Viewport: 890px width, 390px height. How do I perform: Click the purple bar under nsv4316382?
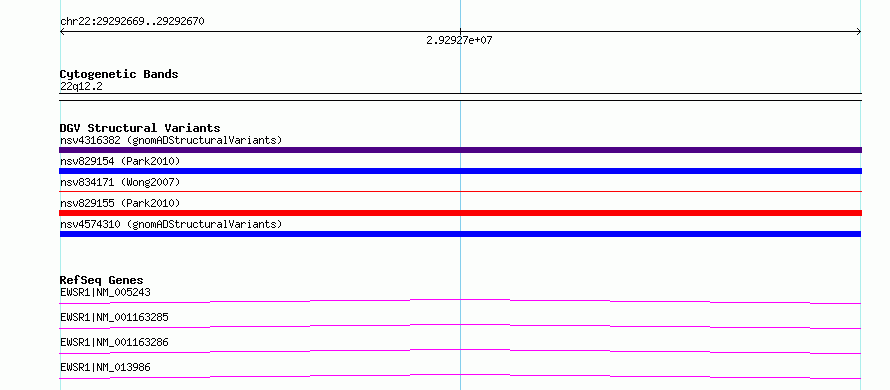[460, 150]
